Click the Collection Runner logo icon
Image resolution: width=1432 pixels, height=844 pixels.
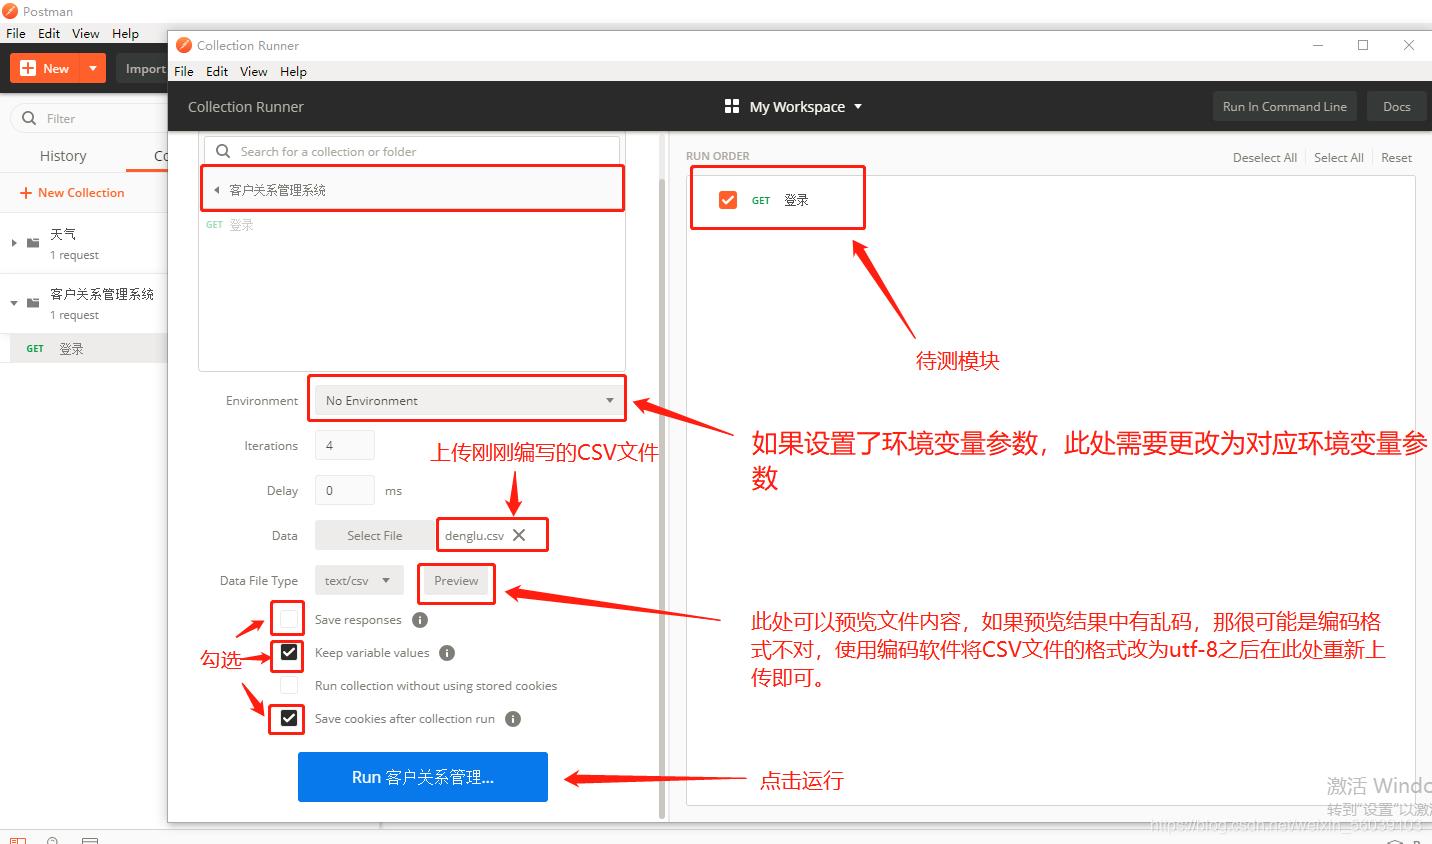[x=183, y=45]
